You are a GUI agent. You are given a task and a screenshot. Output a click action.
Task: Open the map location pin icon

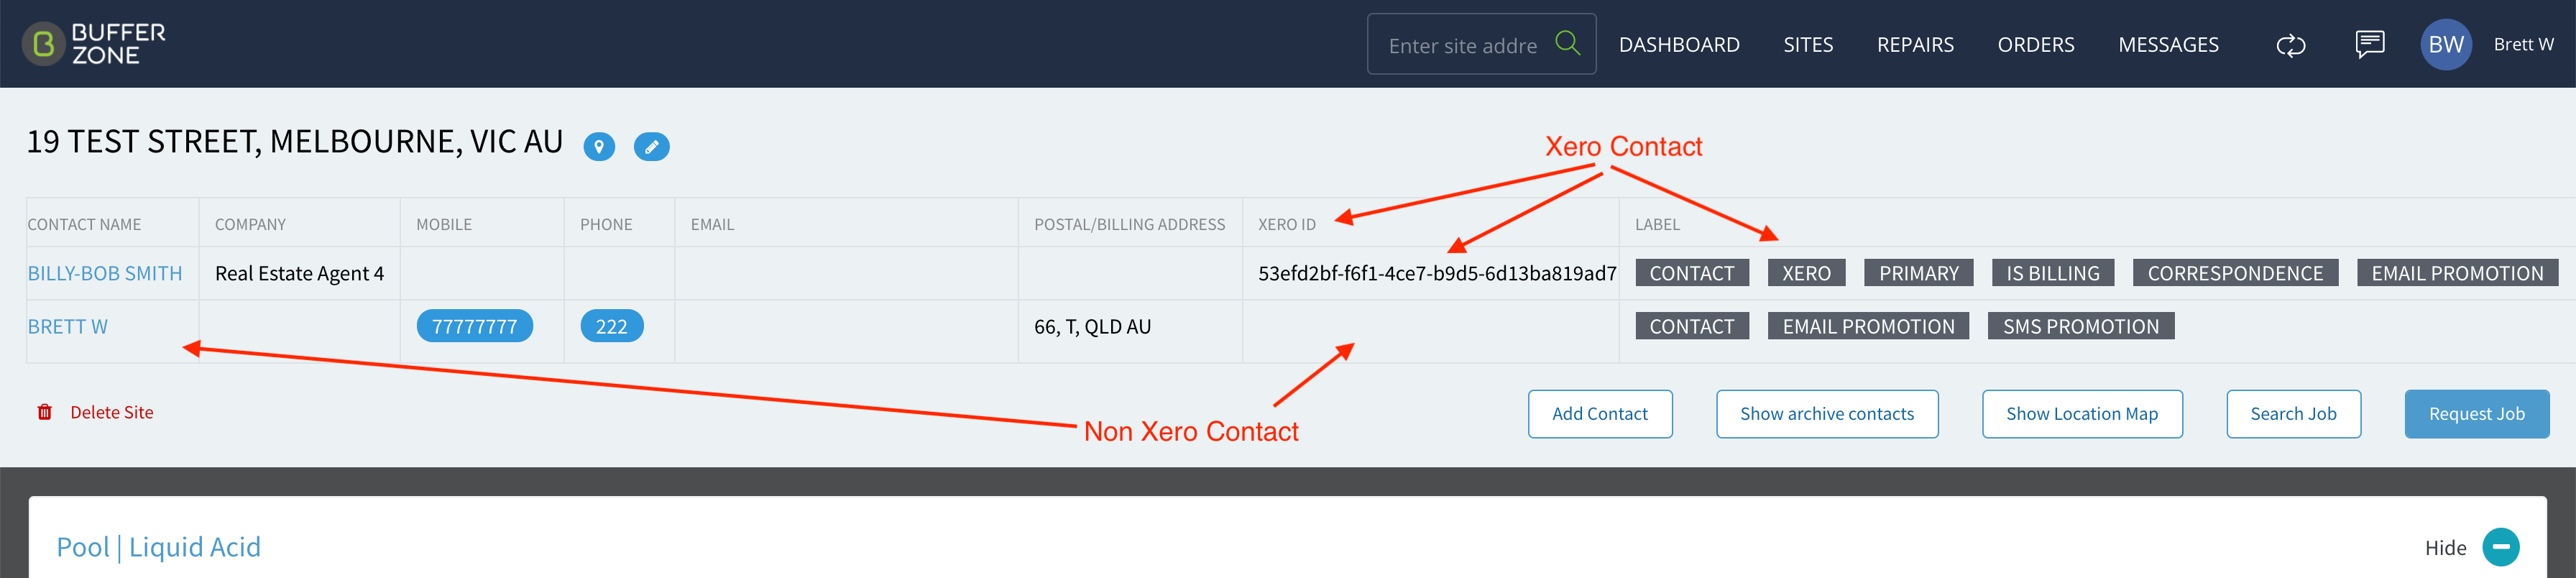click(x=599, y=147)
